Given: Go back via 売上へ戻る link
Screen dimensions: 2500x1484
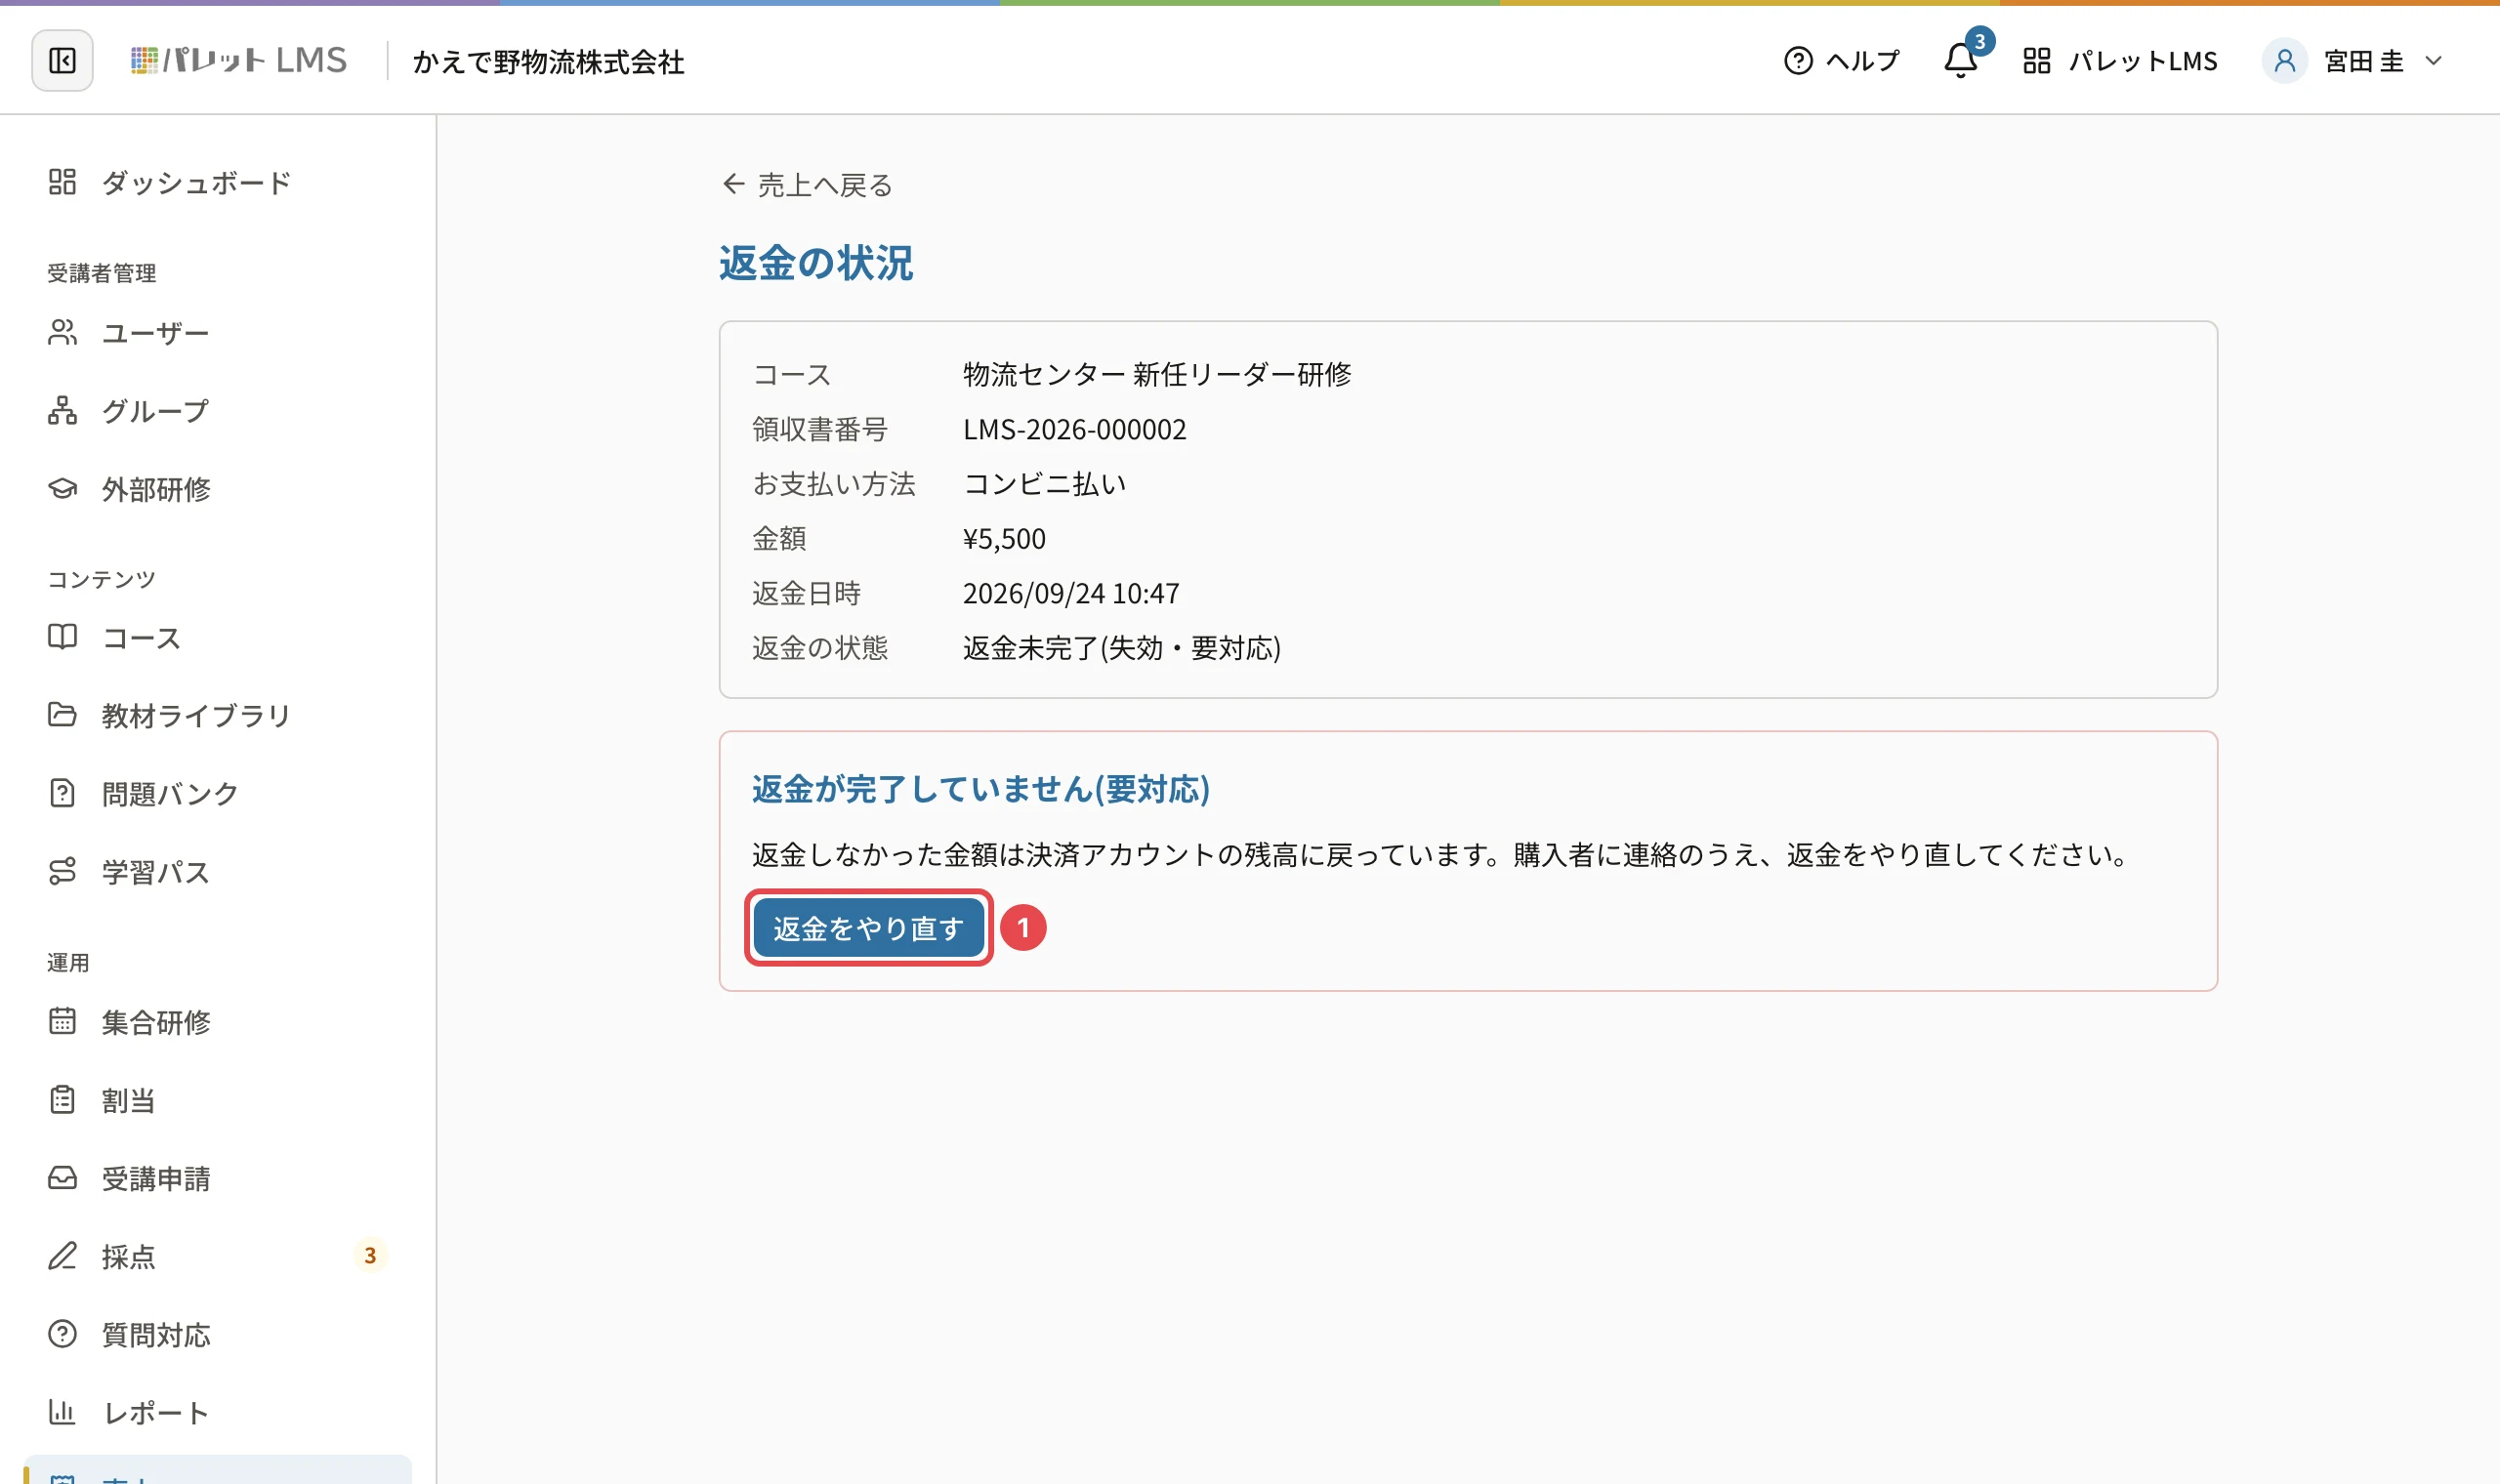Looking at the screenshot, I should pos(807,185).
